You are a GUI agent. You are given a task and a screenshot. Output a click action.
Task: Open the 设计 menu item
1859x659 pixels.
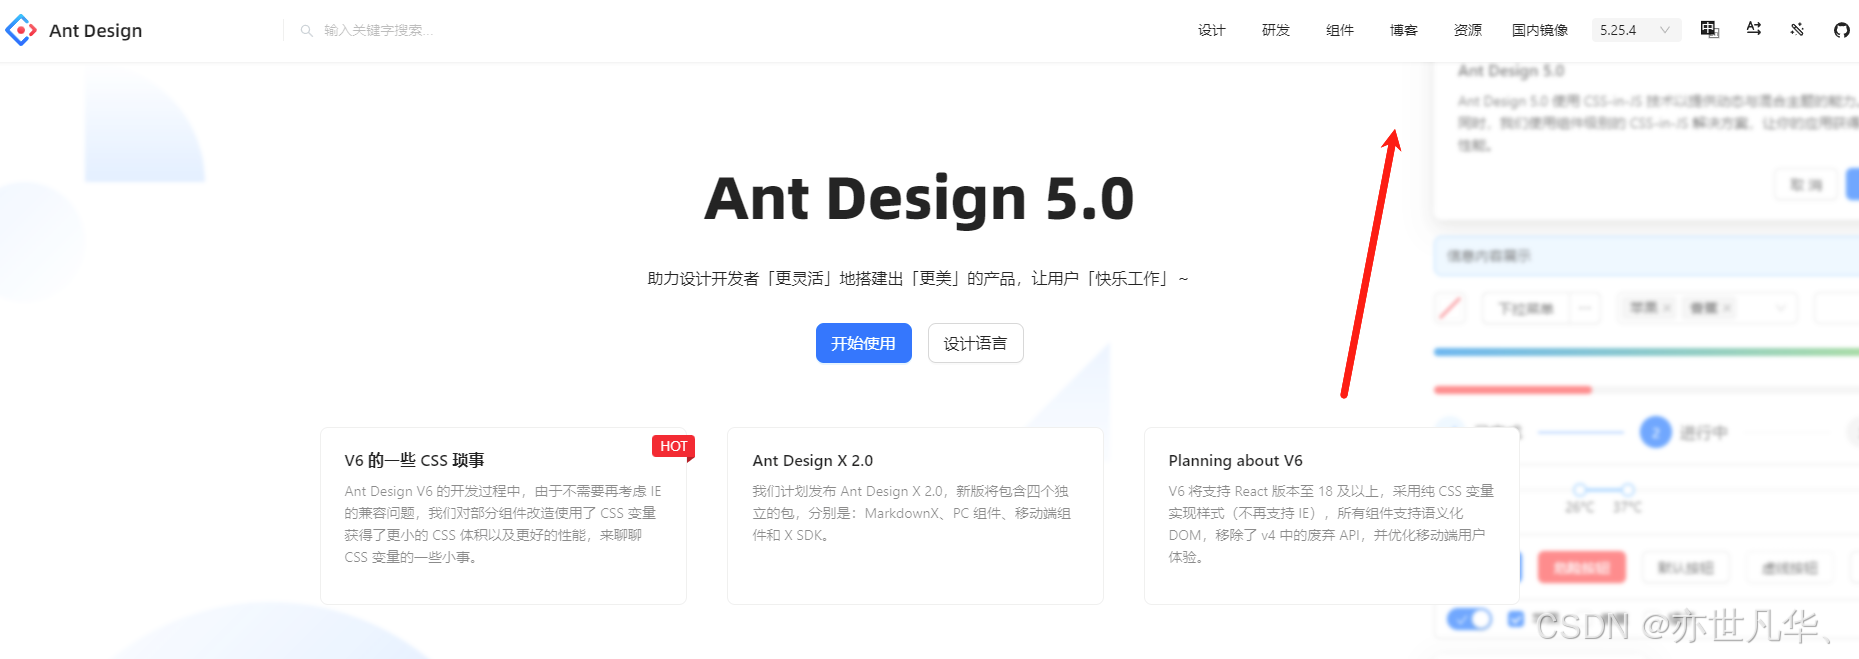click(1211, 30)
